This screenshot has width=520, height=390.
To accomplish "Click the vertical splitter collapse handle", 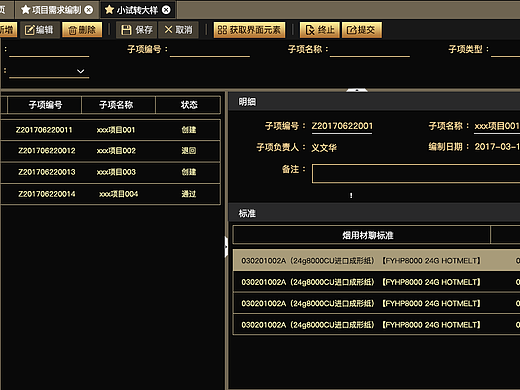I will pos(226,247).
